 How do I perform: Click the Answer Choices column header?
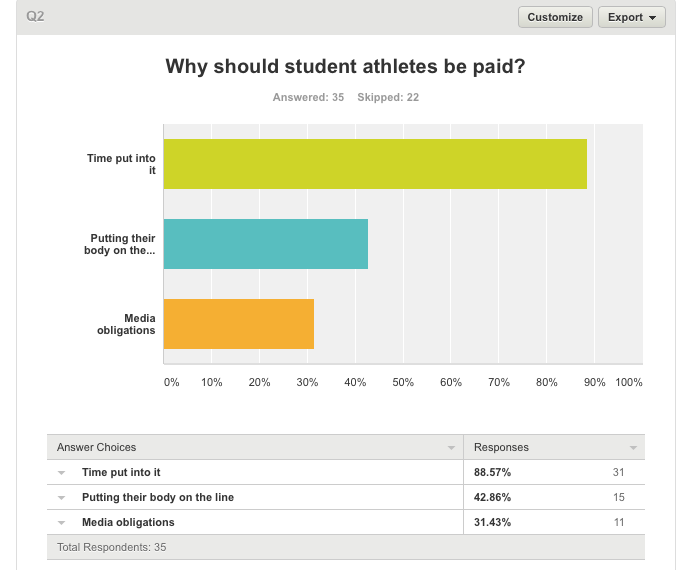click(97, 447)
